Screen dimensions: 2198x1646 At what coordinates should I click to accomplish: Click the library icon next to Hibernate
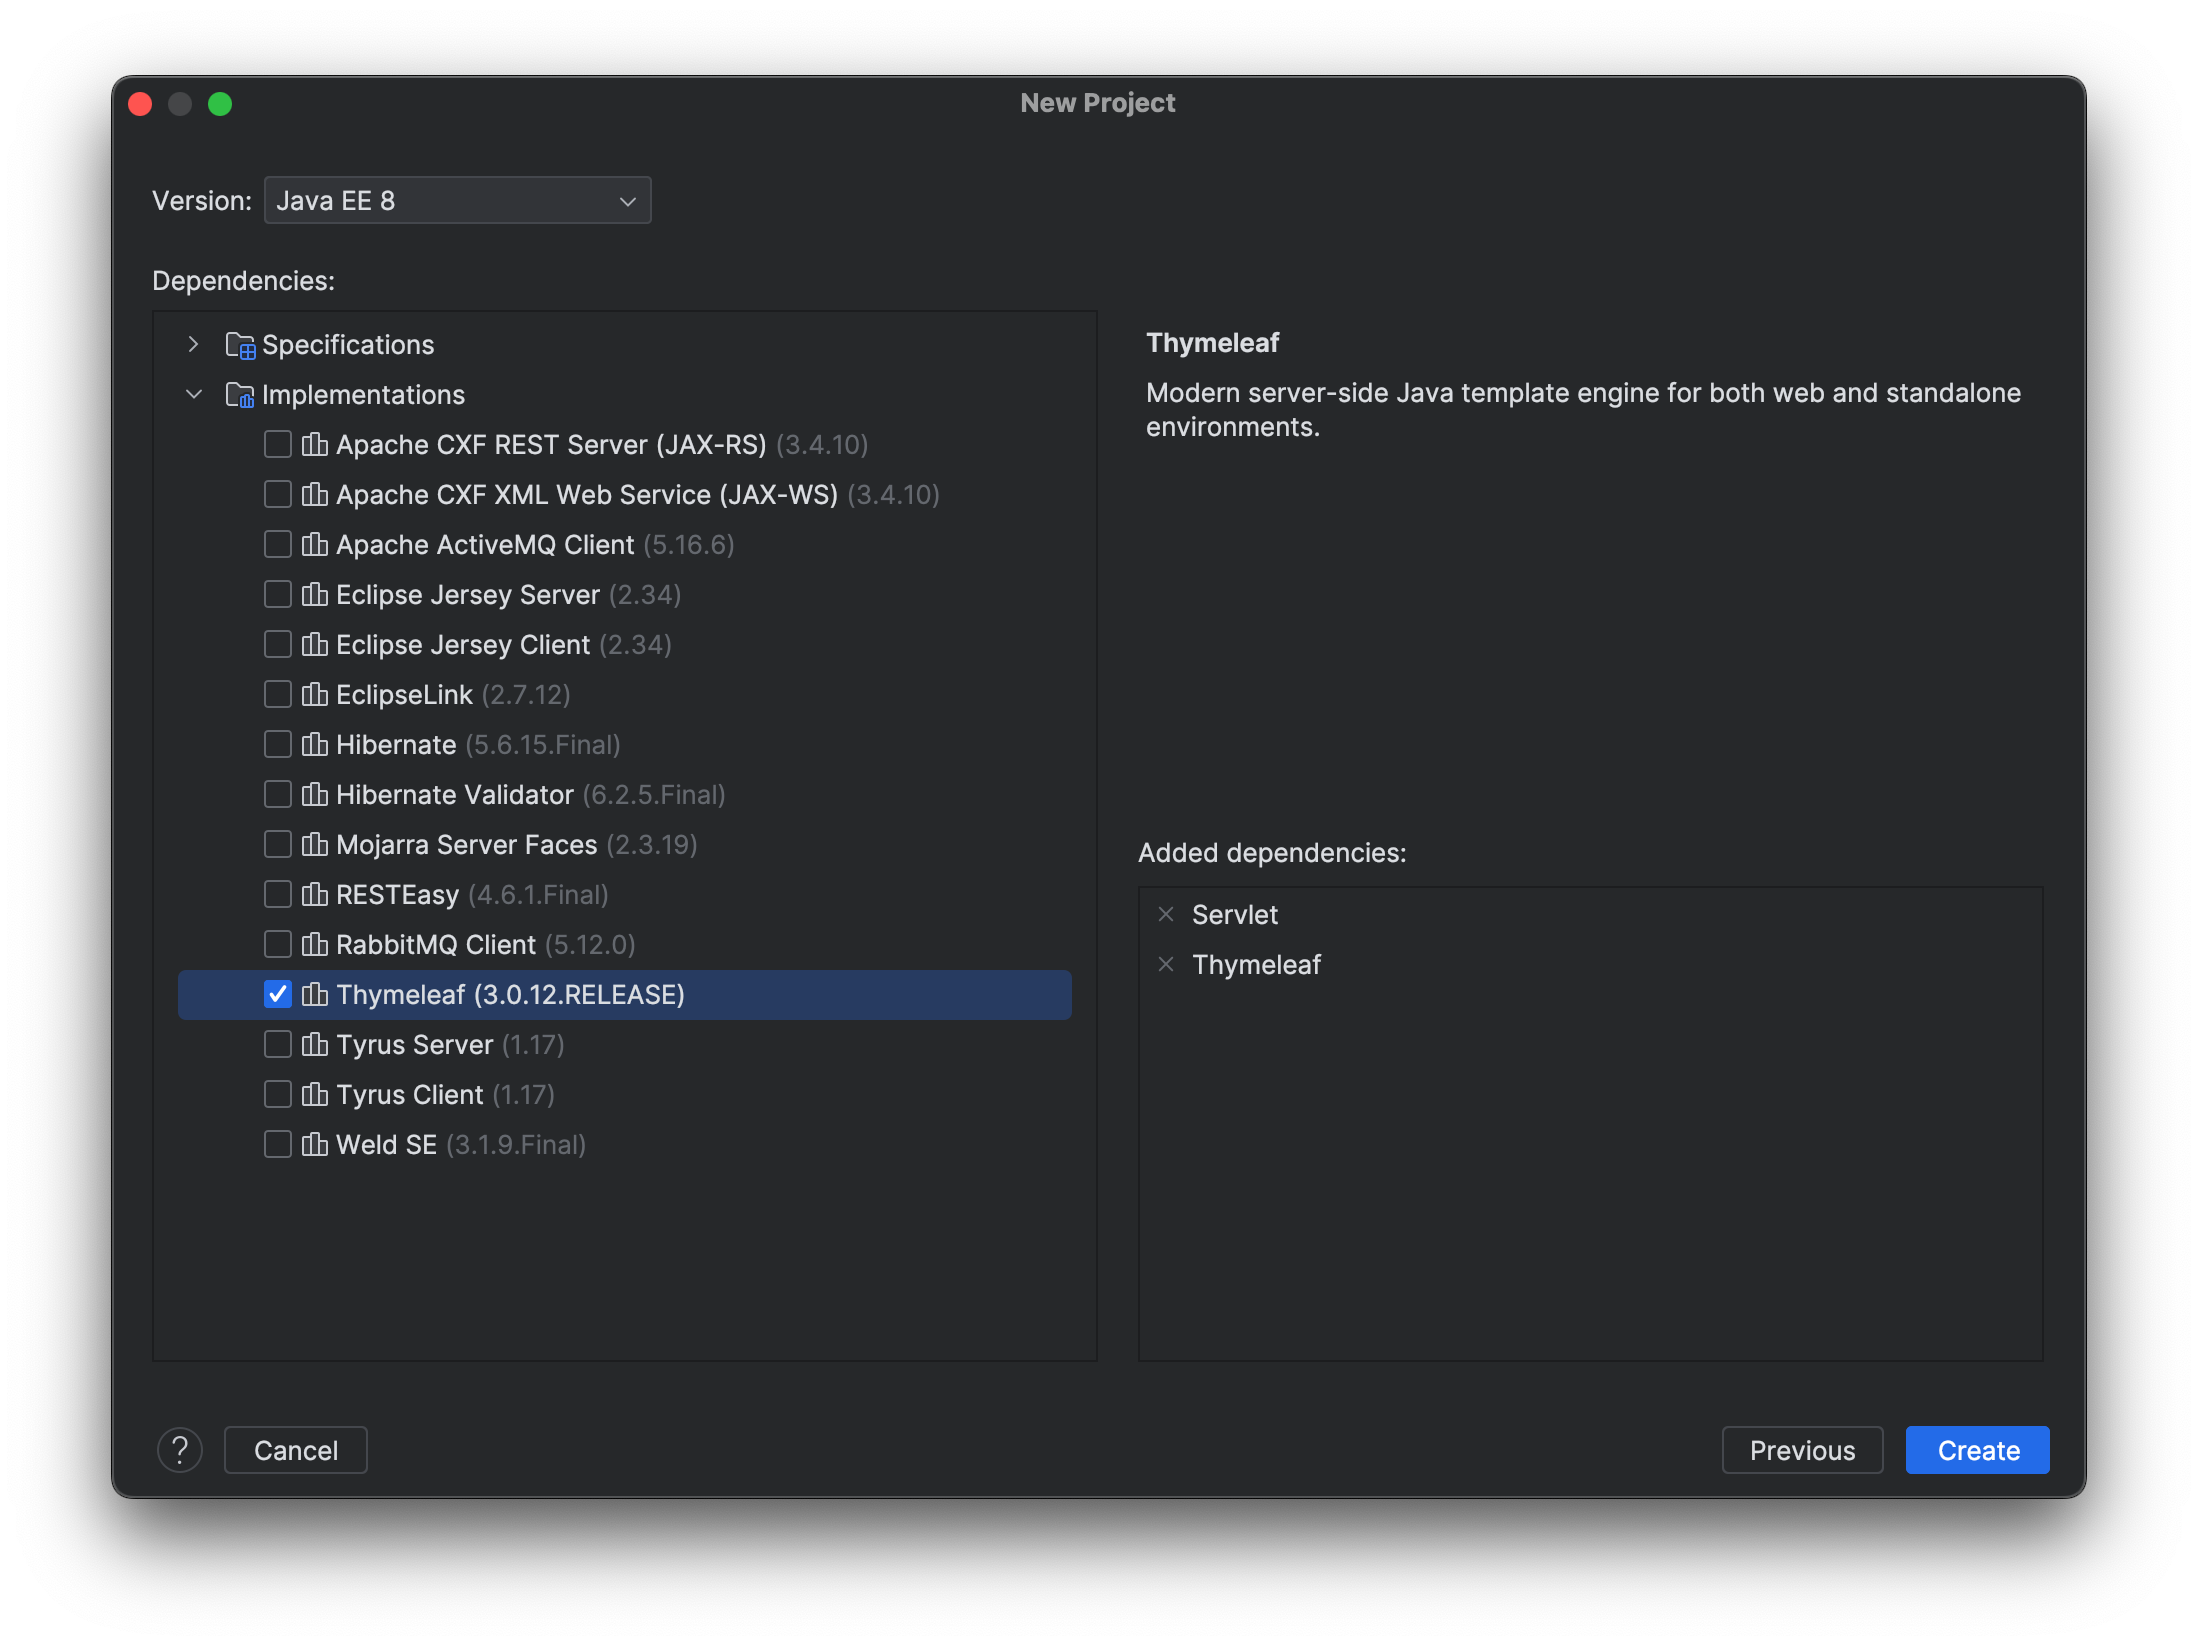tap(314, 744)
